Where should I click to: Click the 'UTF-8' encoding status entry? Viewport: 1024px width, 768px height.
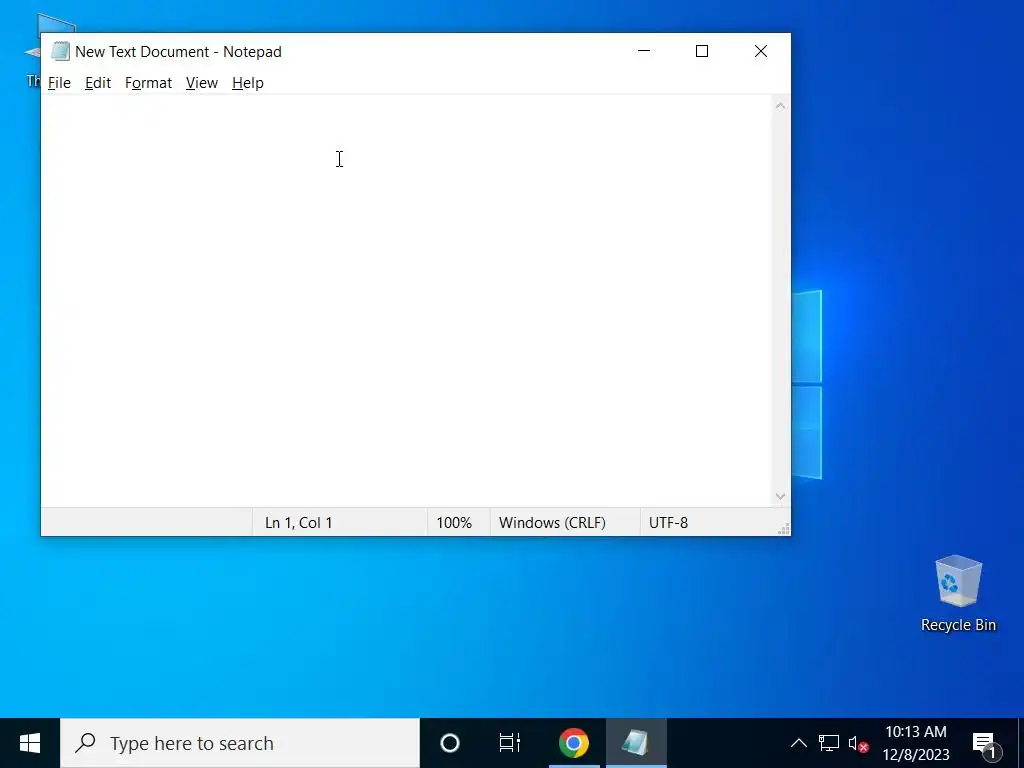(x=668, y=523)
